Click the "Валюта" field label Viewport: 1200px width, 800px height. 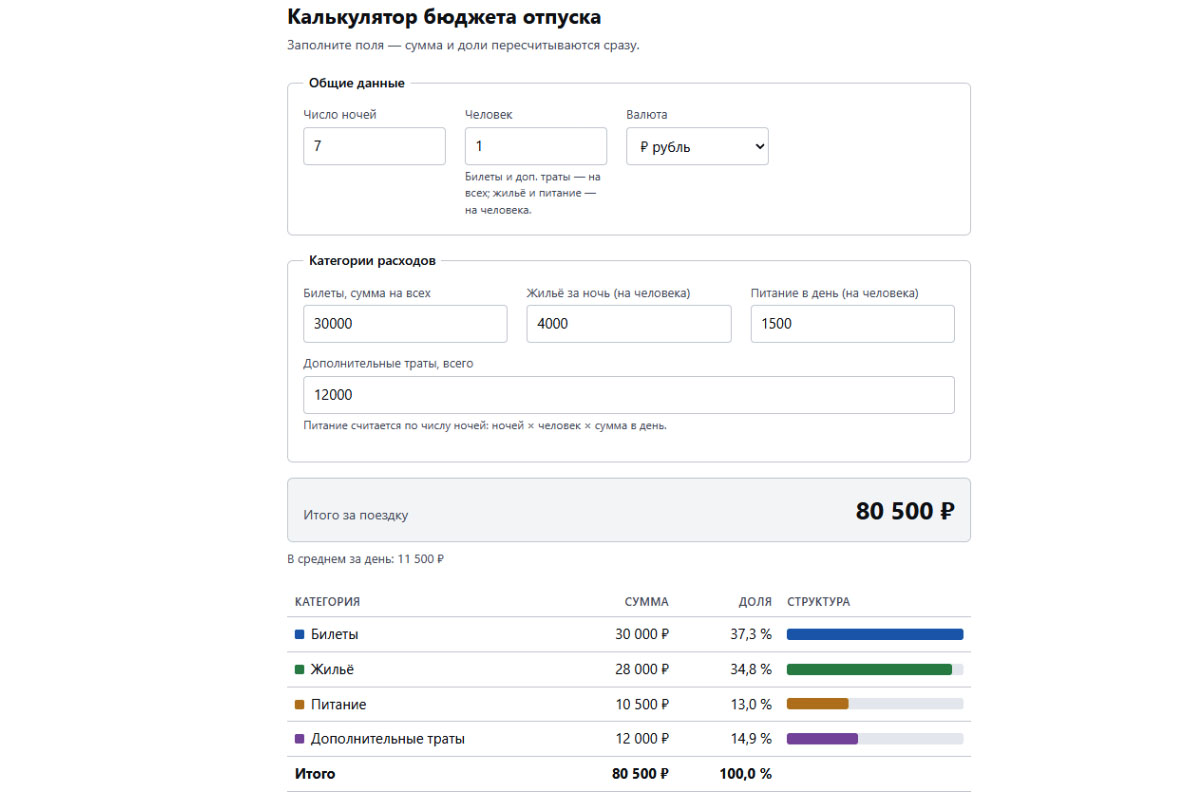(x=647, y=114)
